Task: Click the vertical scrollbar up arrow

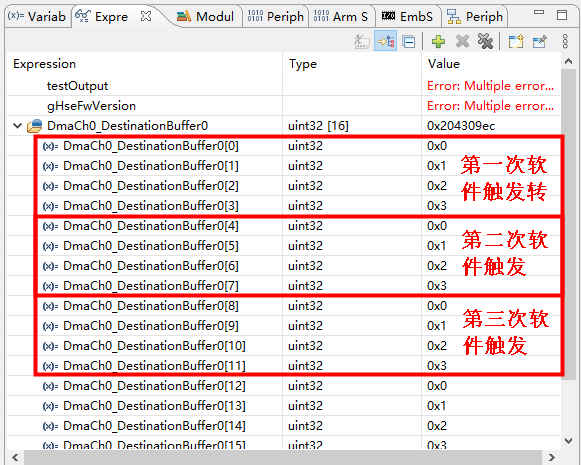Action: [568, 62]
